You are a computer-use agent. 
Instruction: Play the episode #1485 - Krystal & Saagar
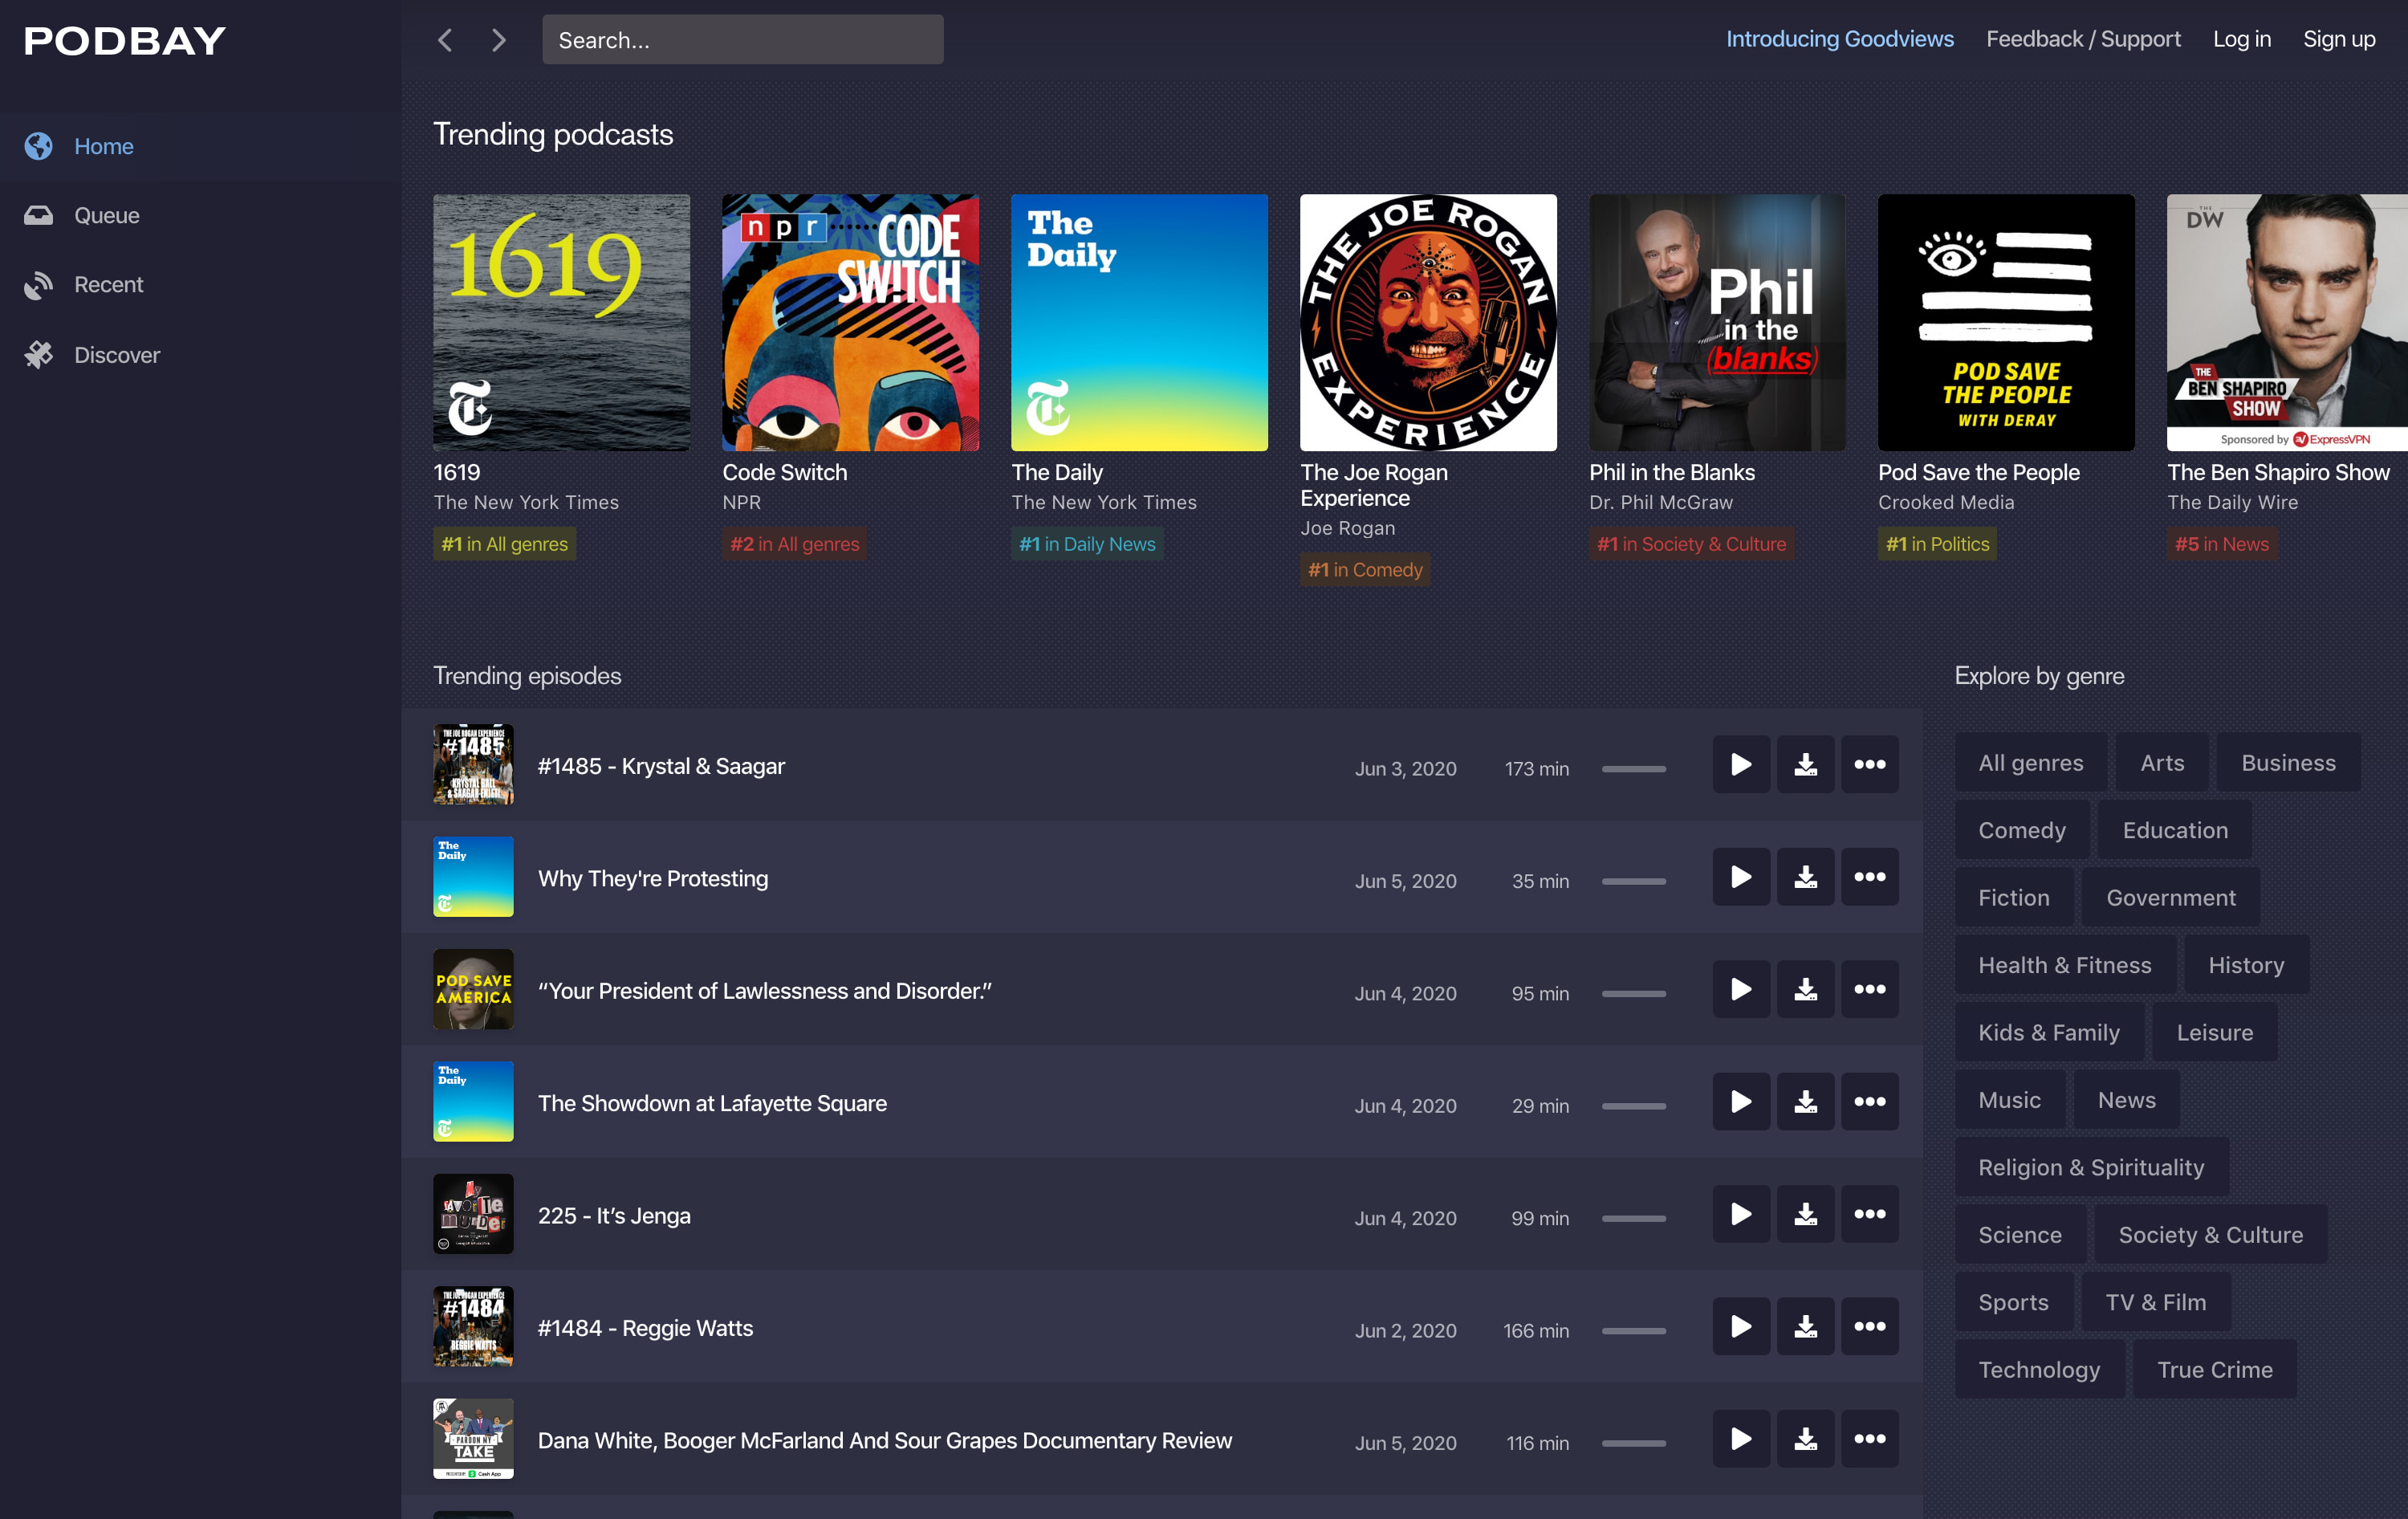coord(1740,764)
